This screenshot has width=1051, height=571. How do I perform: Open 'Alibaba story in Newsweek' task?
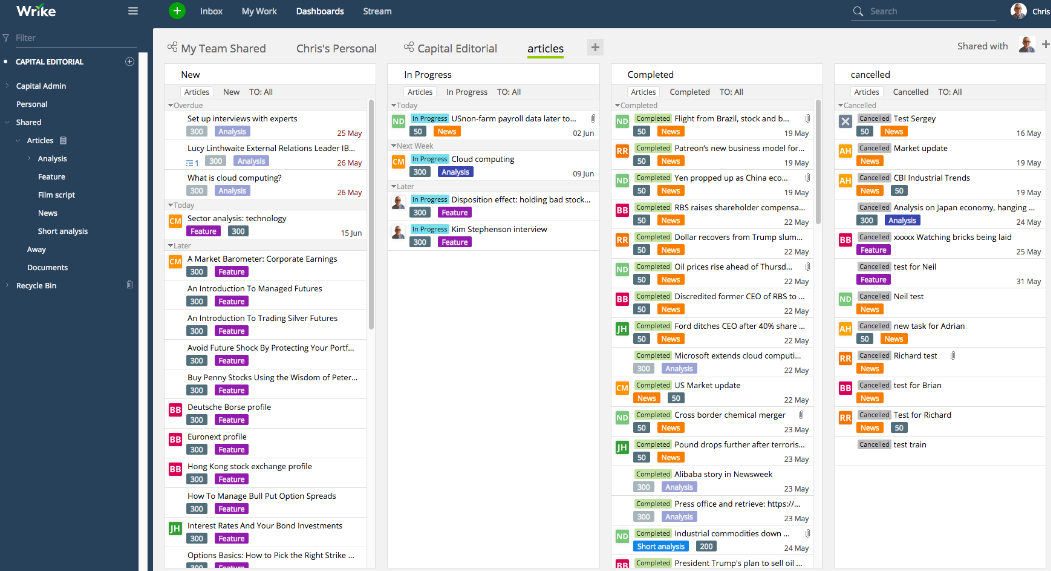[x=723, y=474]
